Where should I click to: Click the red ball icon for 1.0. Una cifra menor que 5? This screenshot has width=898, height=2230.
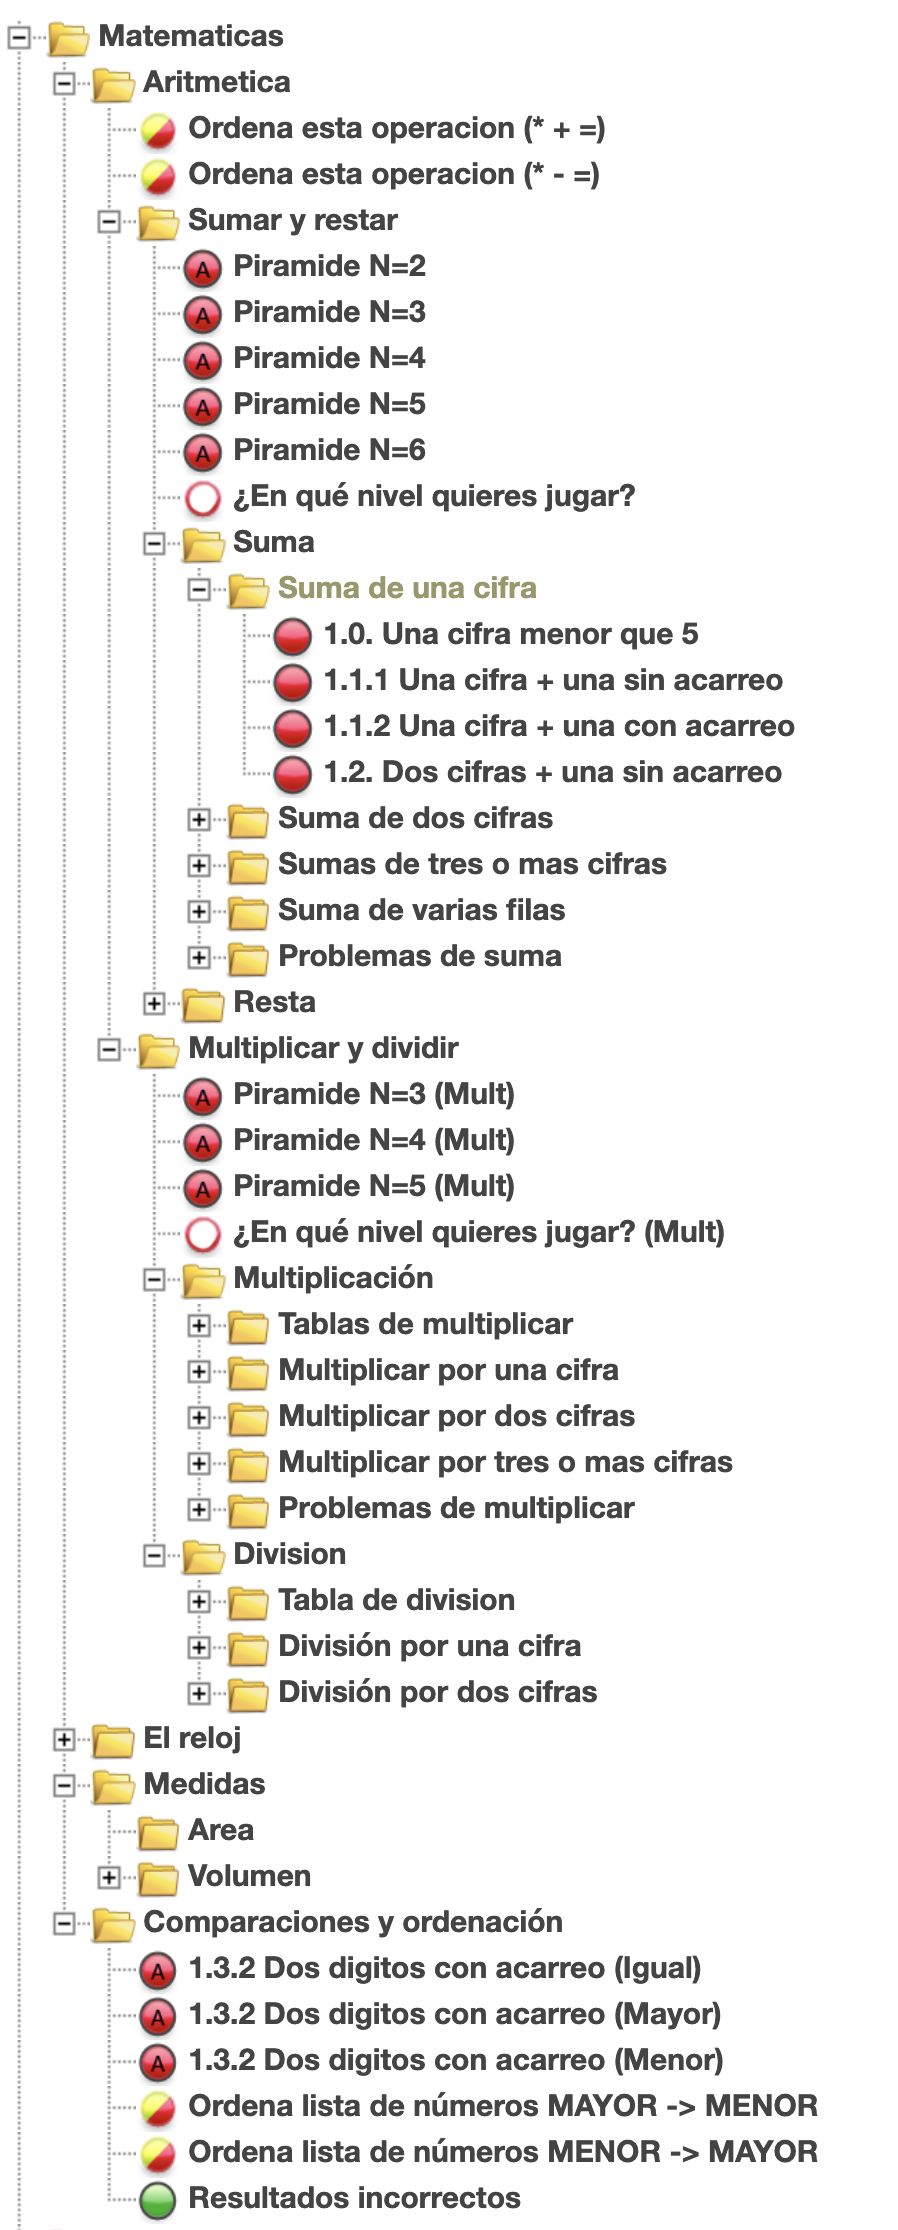[293, 635]
